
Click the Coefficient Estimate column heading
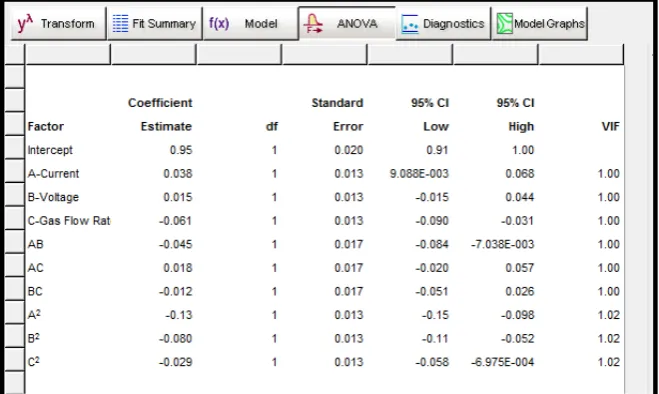click(x=160, y=114)
